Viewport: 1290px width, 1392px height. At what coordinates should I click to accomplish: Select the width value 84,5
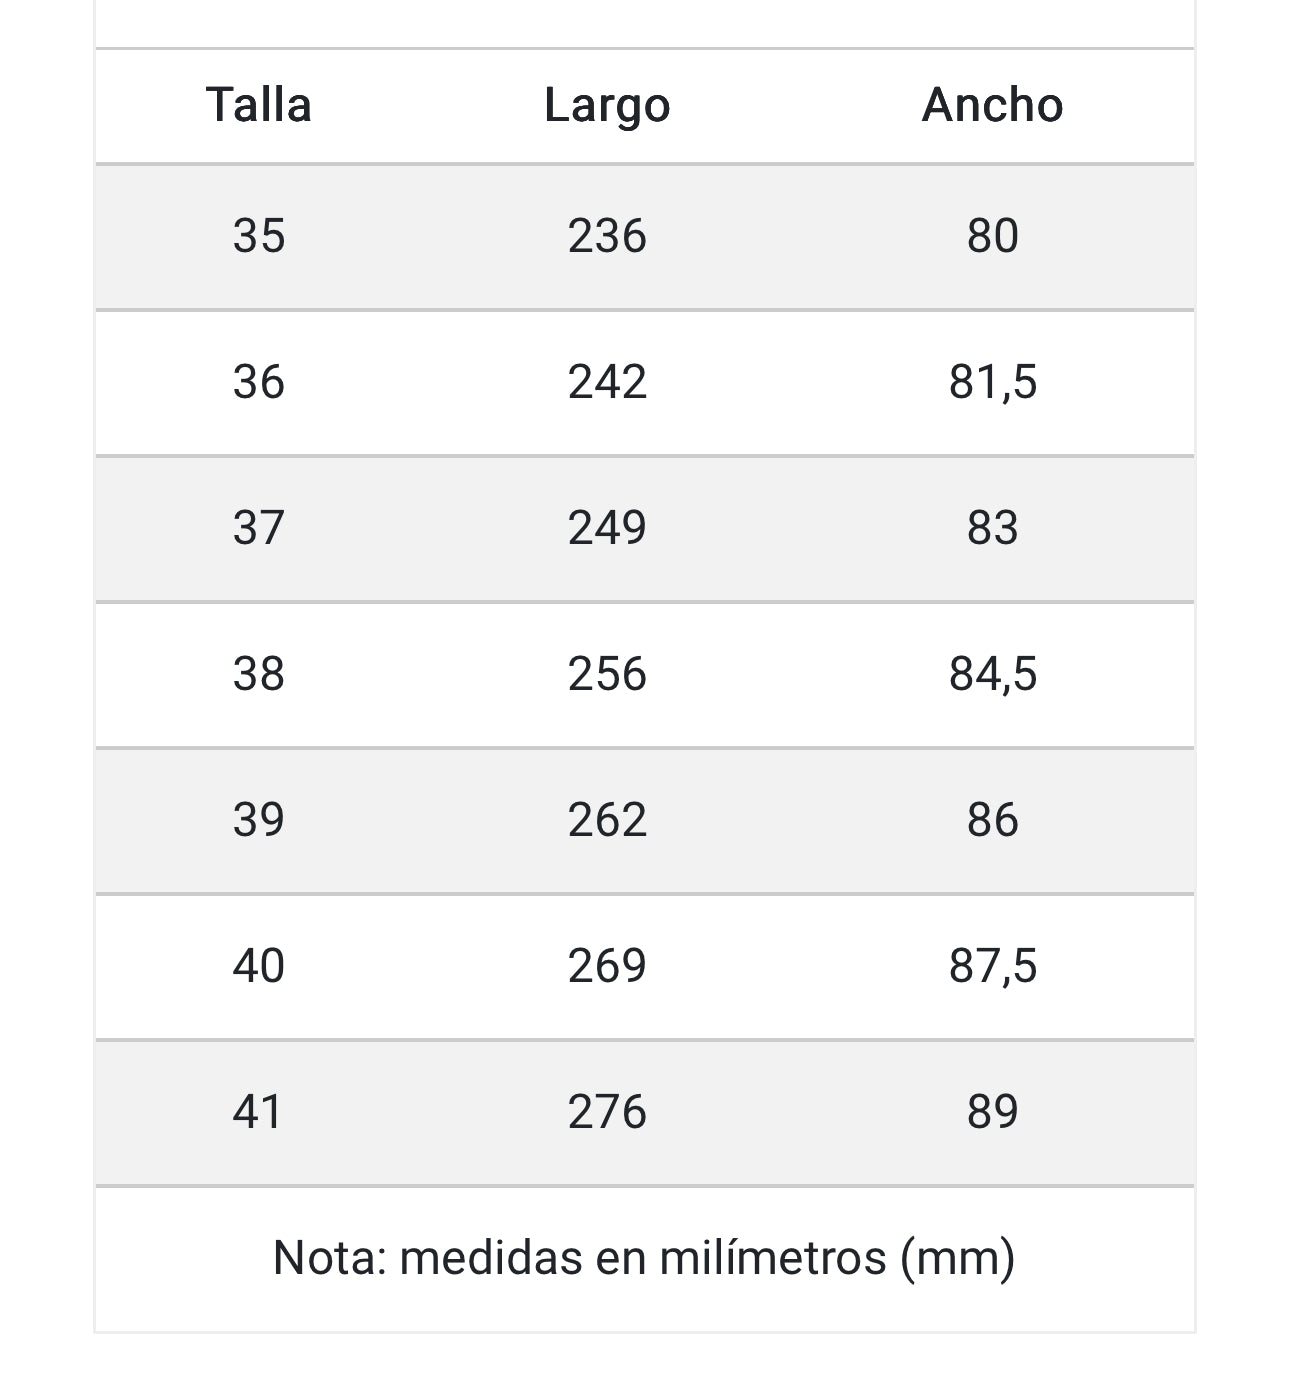pyautogui.click(x=992, y=674)
